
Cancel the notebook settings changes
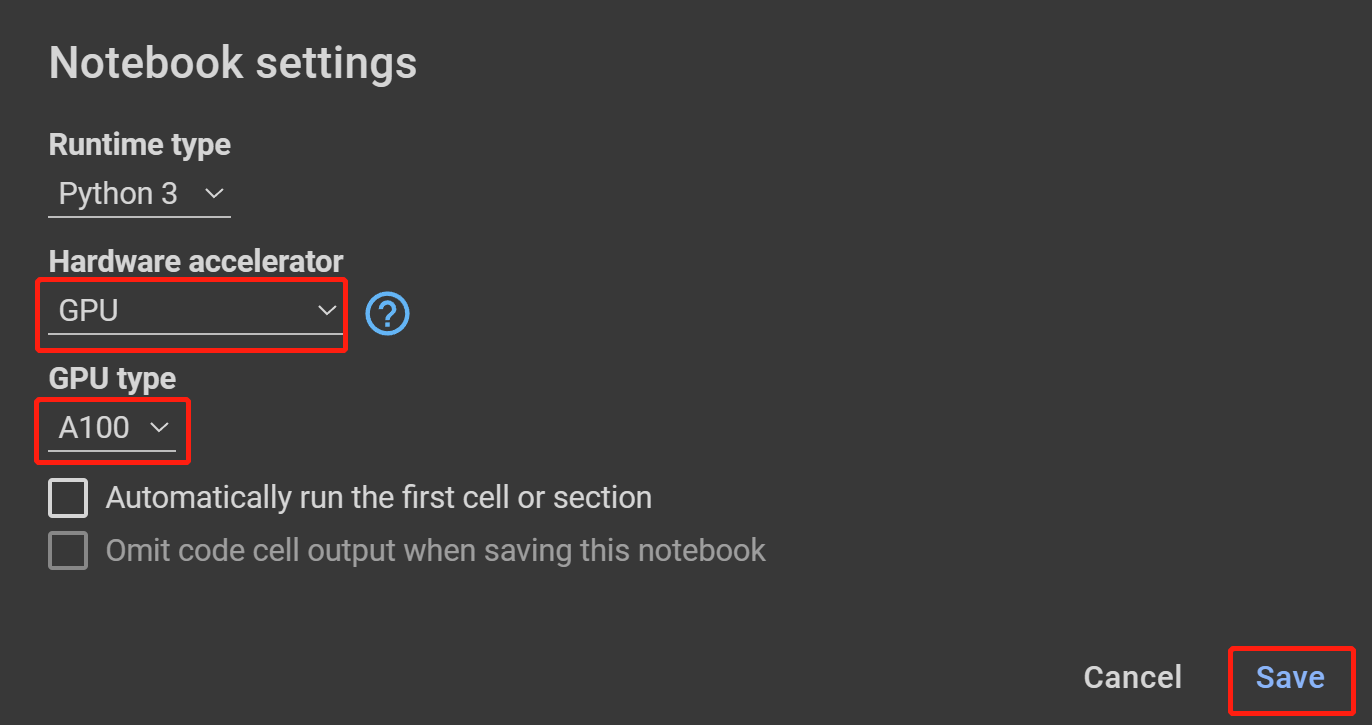(1132, 678)
